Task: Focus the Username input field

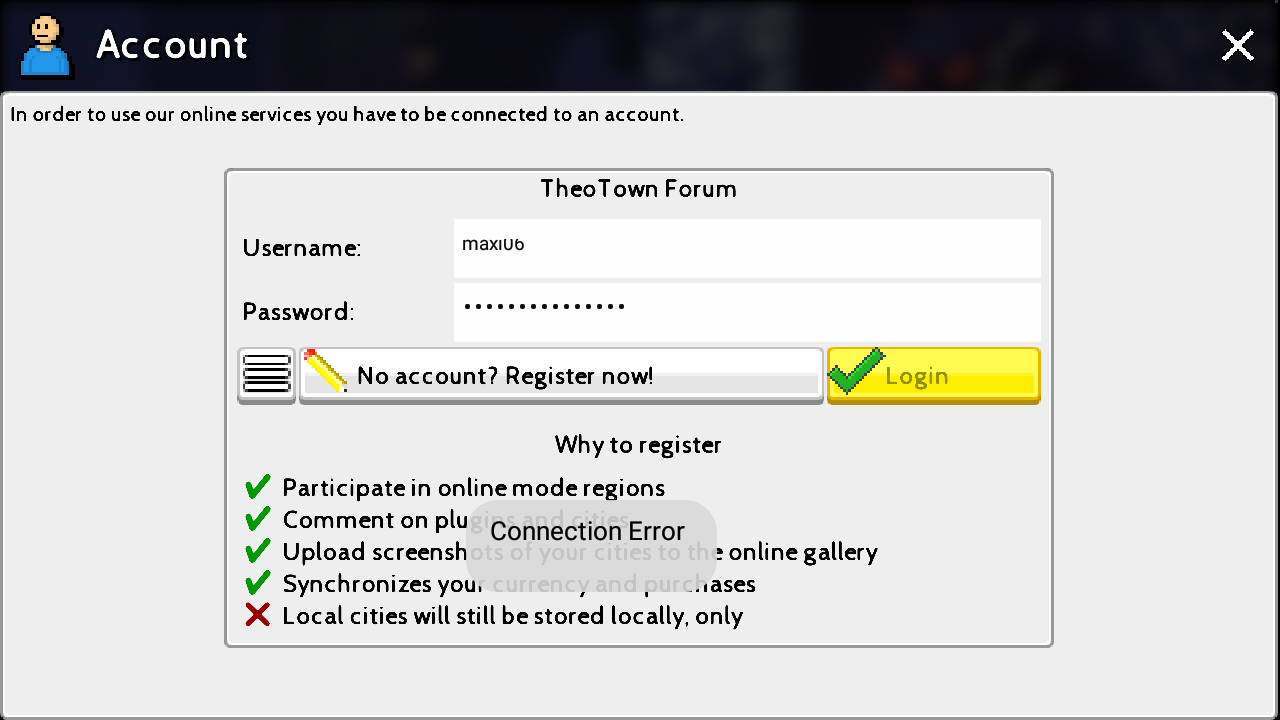Action: coord(747,248)
